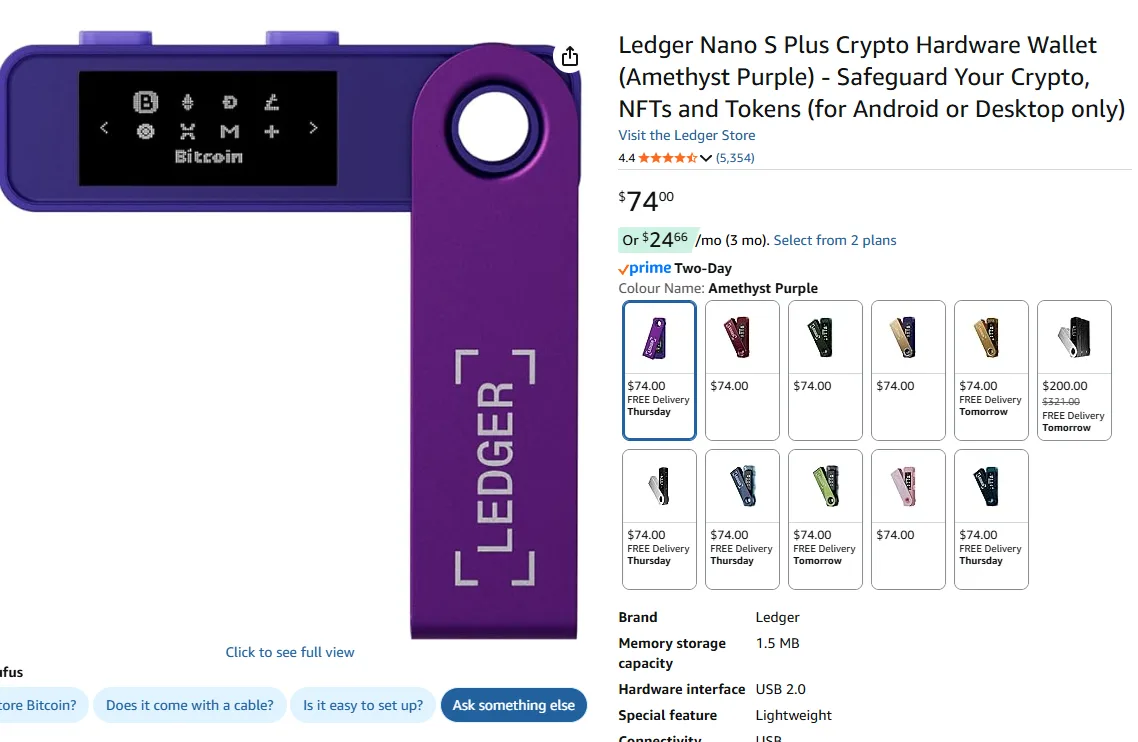Click to see full view of the wallet
This screenshot has height=742, width=1138.
click(289, 651)
